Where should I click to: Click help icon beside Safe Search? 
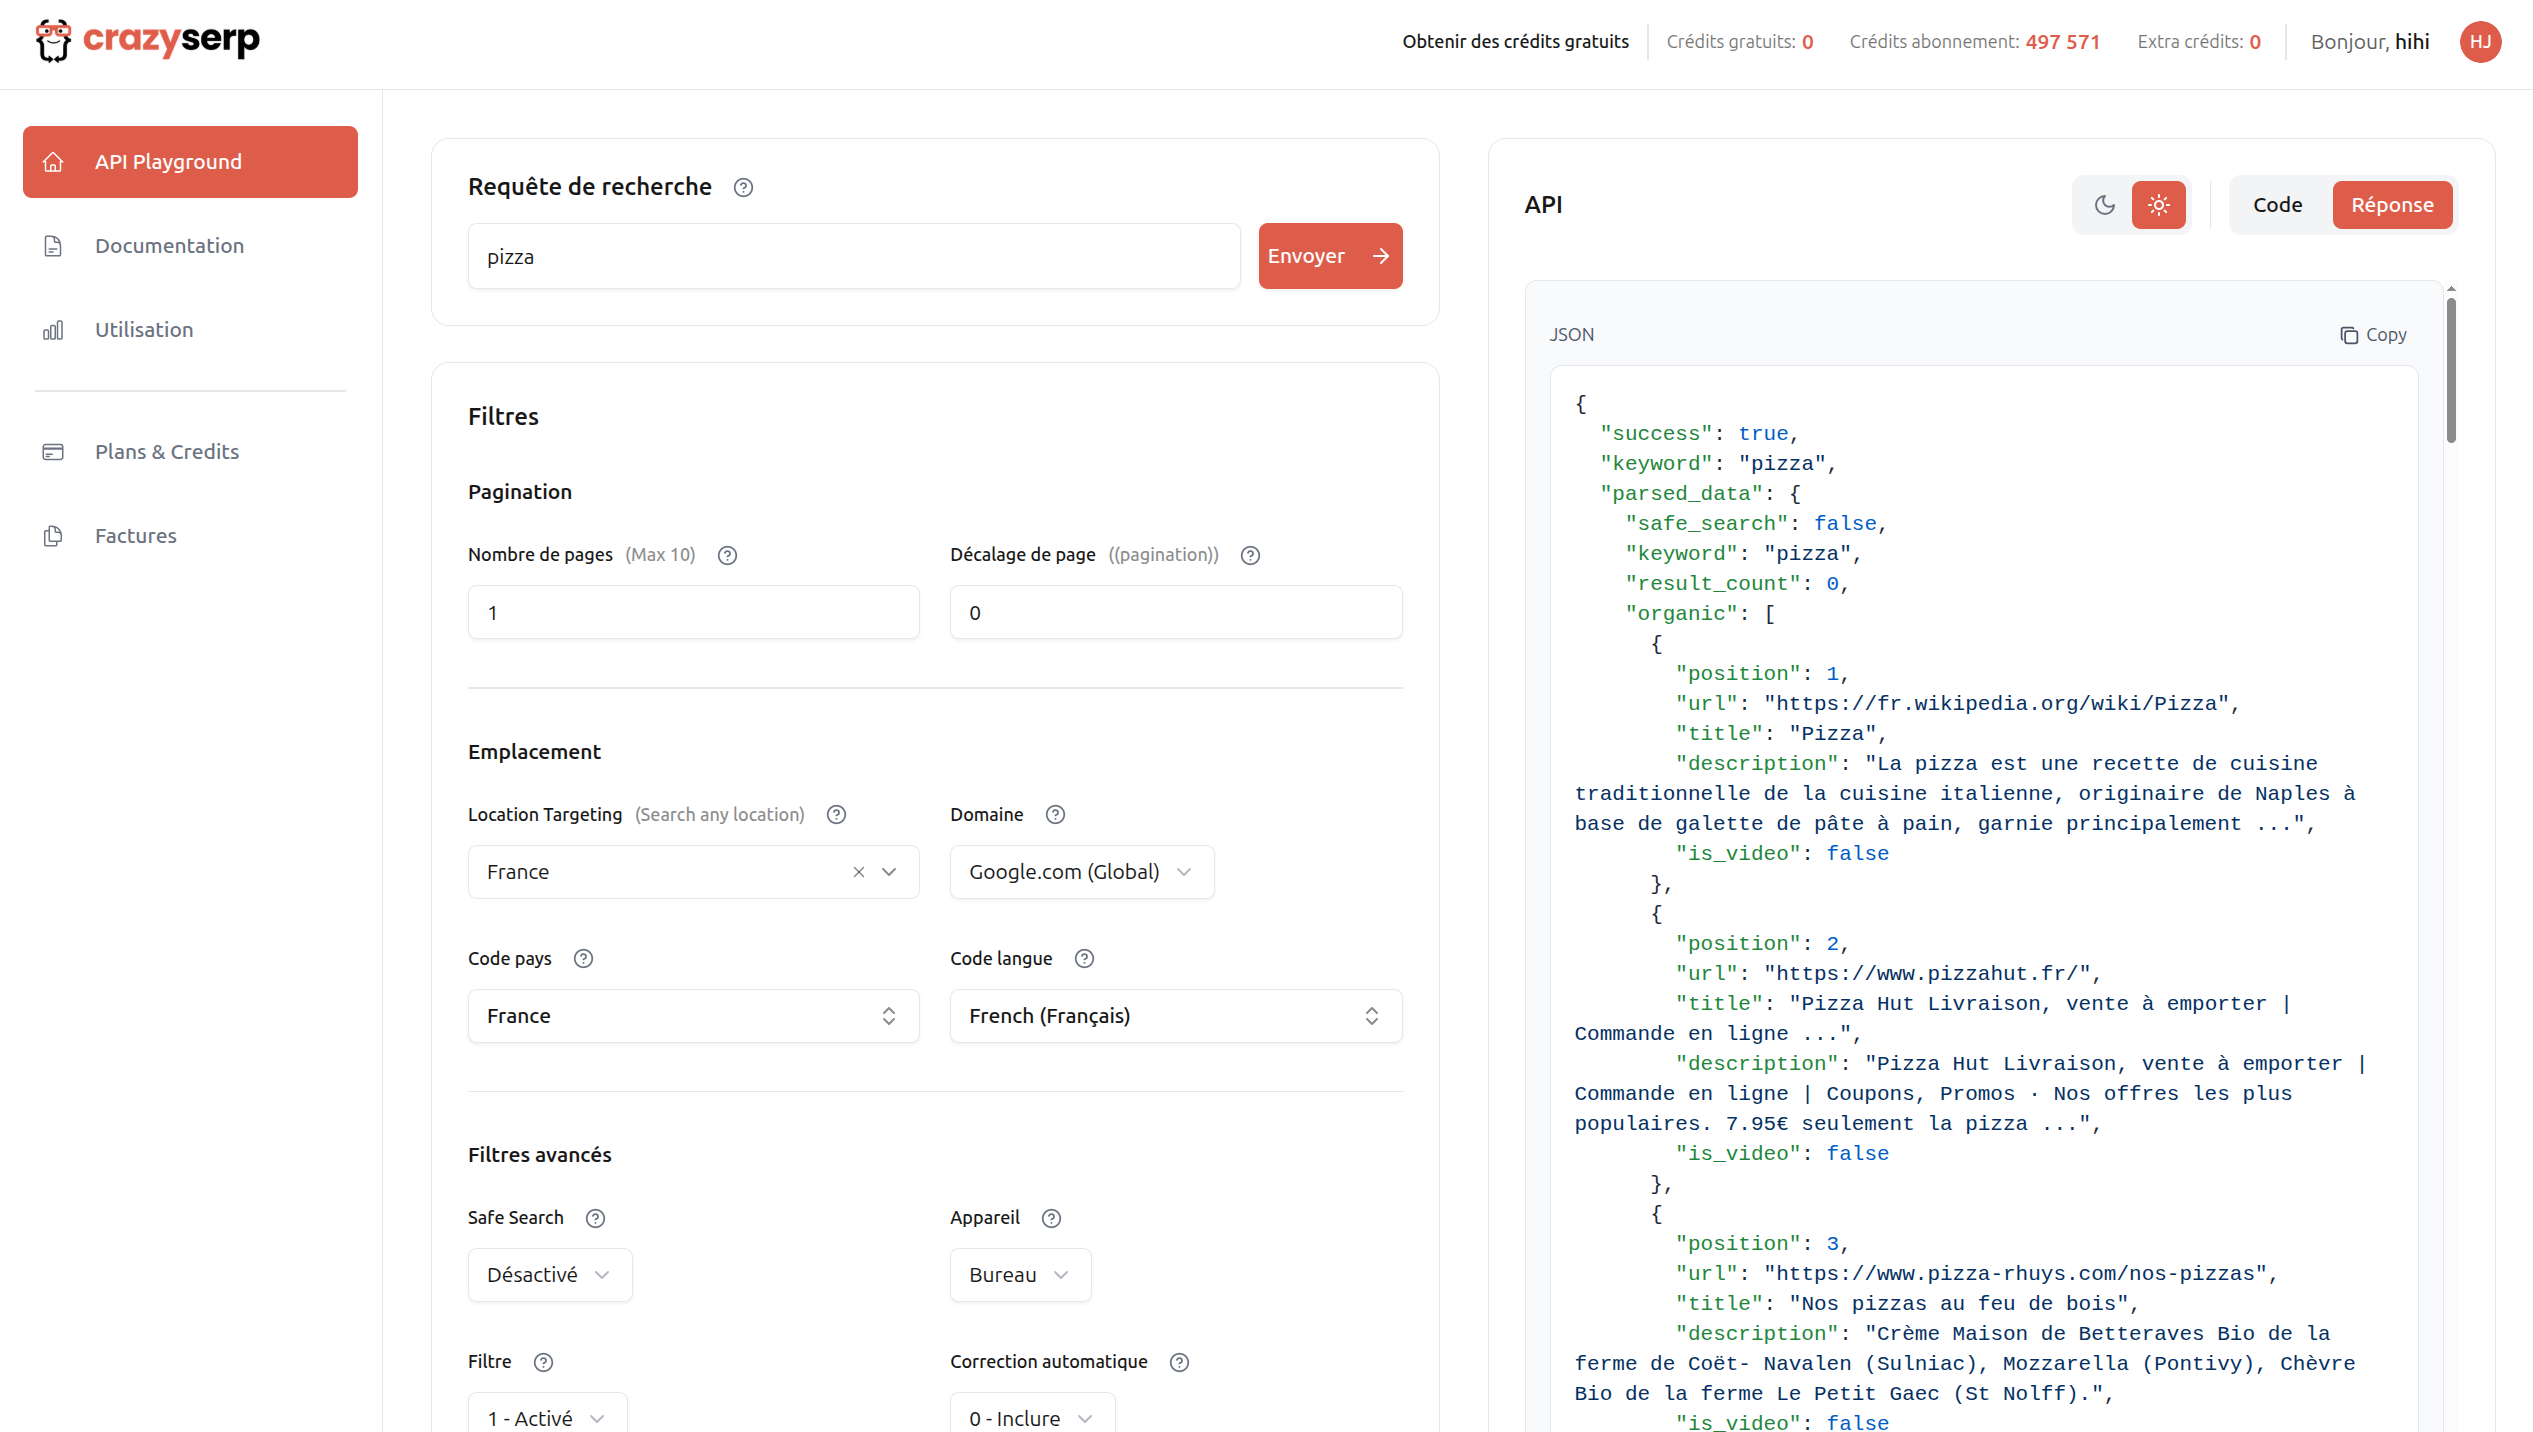(x=595, y=1218)
